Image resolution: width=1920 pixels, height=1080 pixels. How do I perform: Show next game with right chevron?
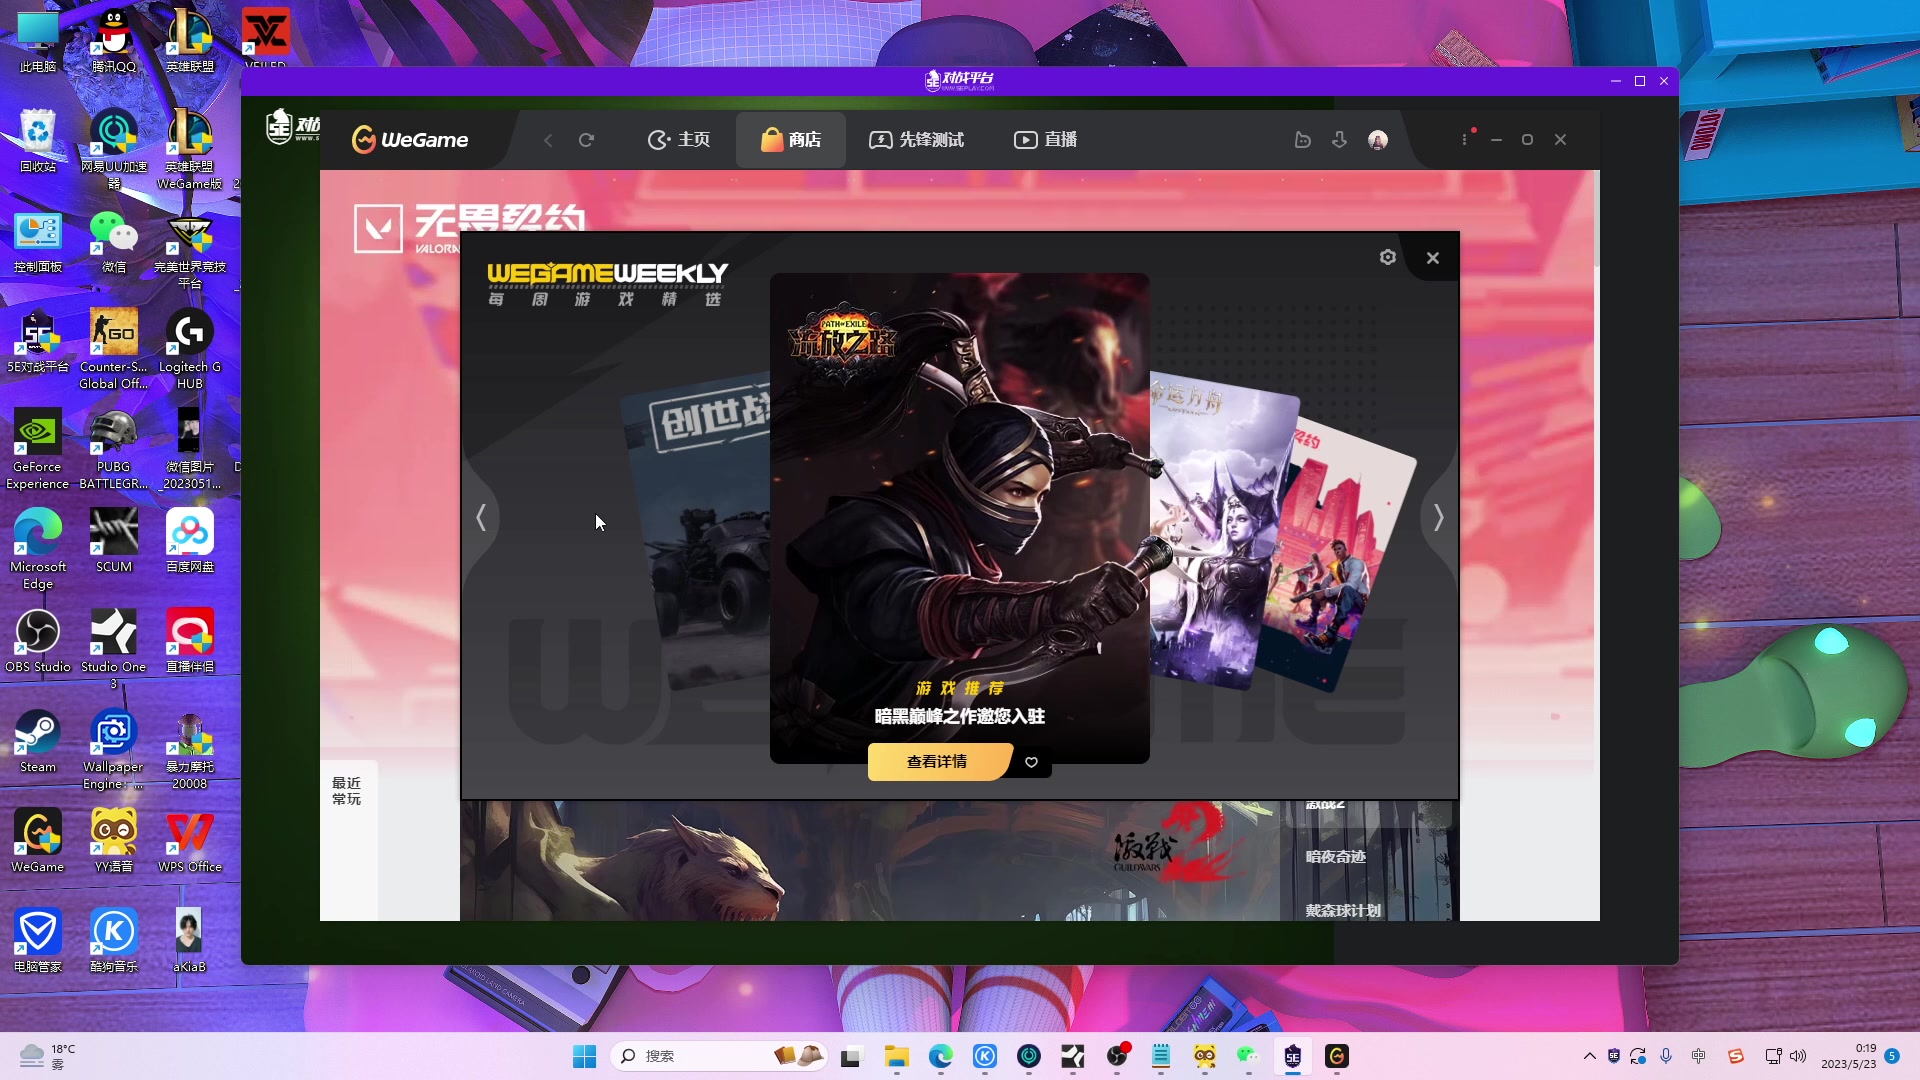[x=1438, y=518]
